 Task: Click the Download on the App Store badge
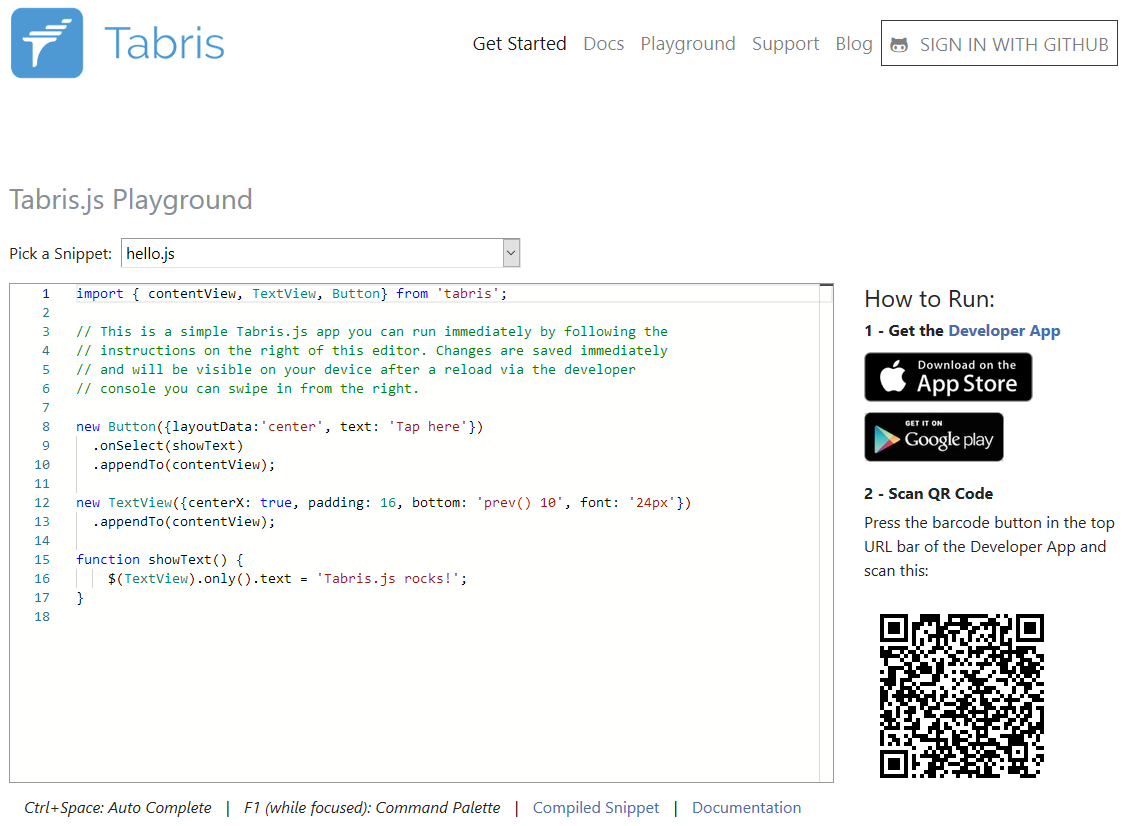(x=948, y=377)
